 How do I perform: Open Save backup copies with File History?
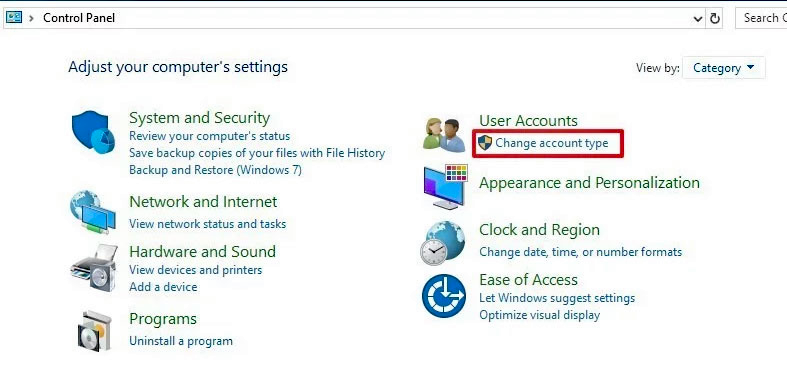[257, 153]
